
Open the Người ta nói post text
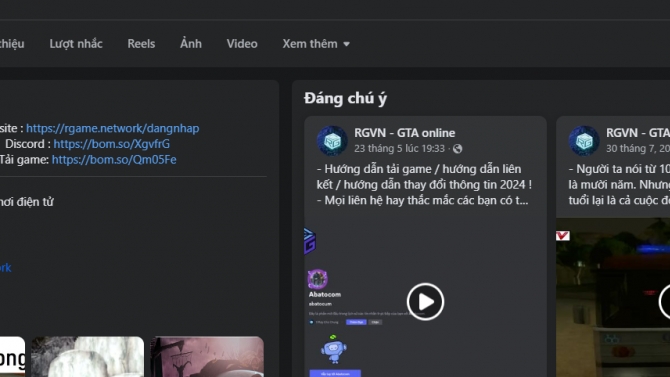click(619, 185)
